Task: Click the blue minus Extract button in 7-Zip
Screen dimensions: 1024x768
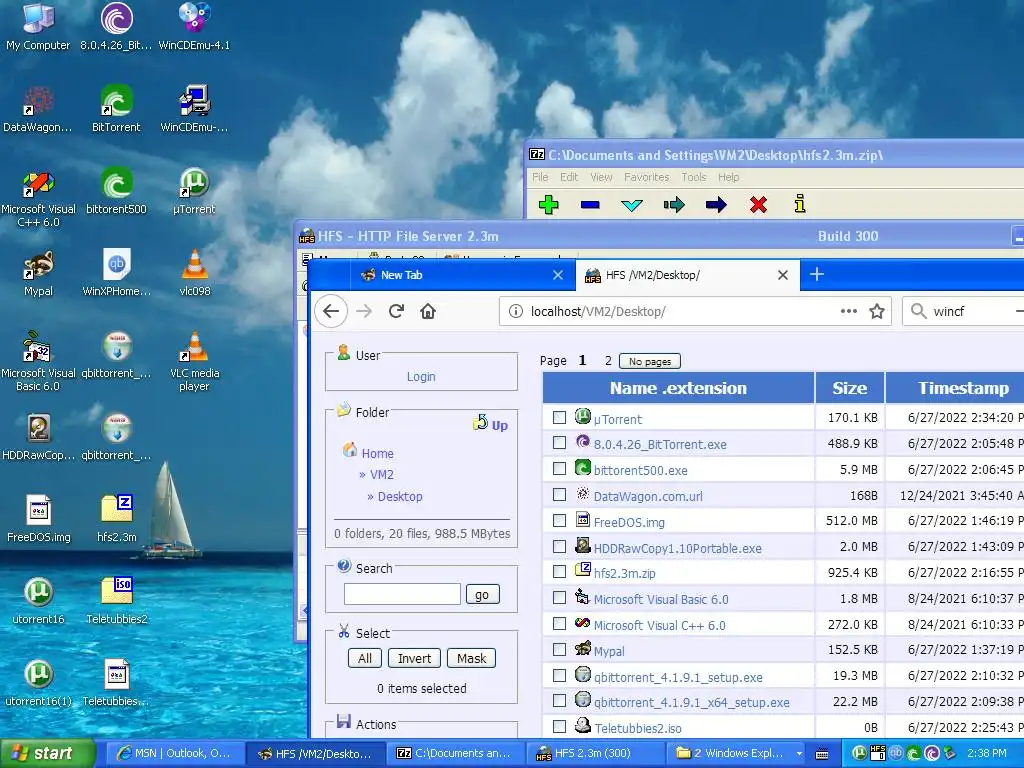Action: [590, 205]
